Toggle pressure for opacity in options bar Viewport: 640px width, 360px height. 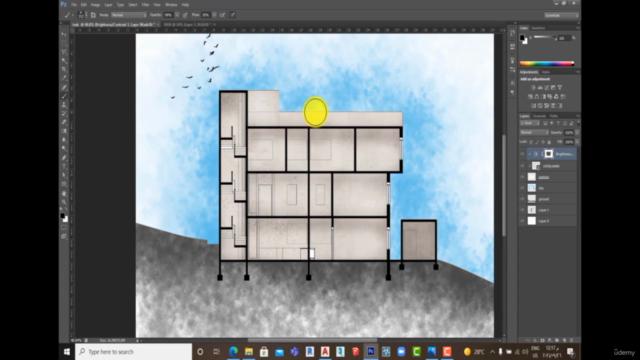(x=185, y=15)
